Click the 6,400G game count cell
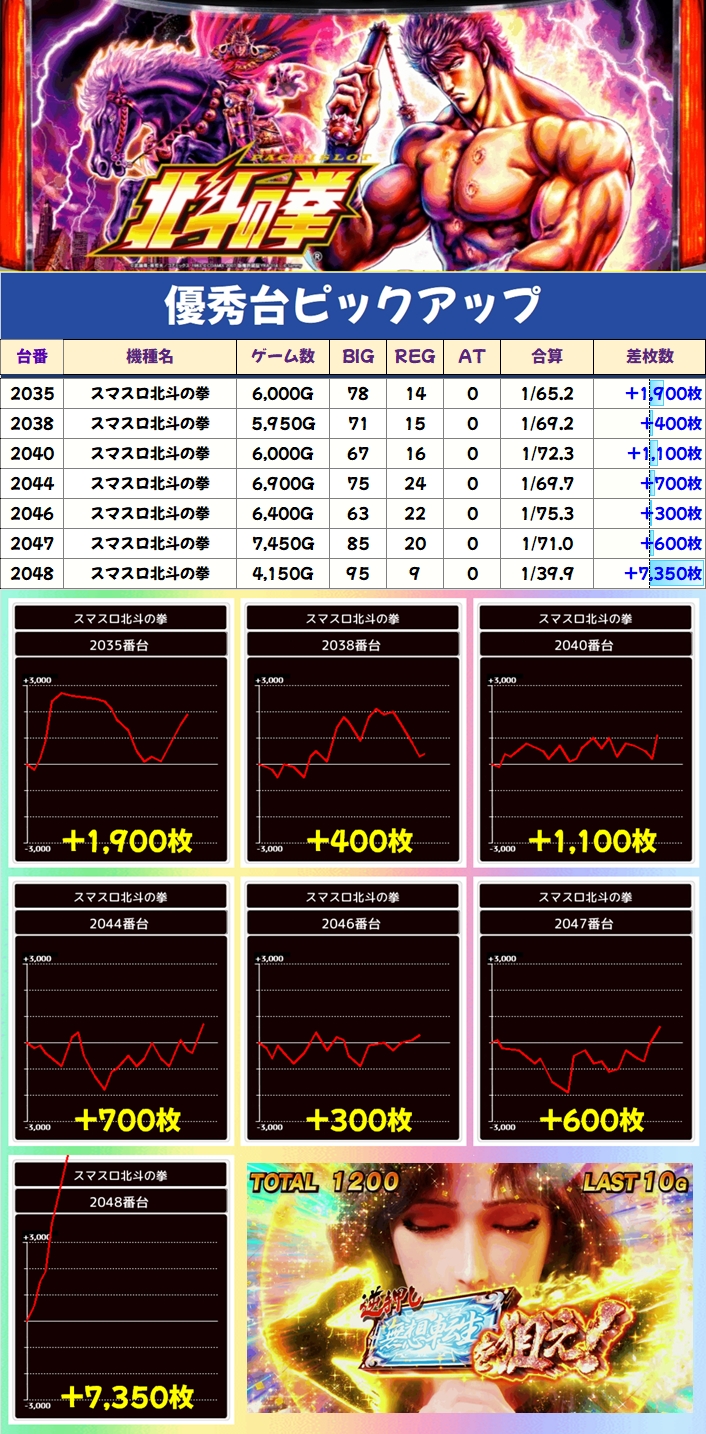706x1434 pixels. 283,514
